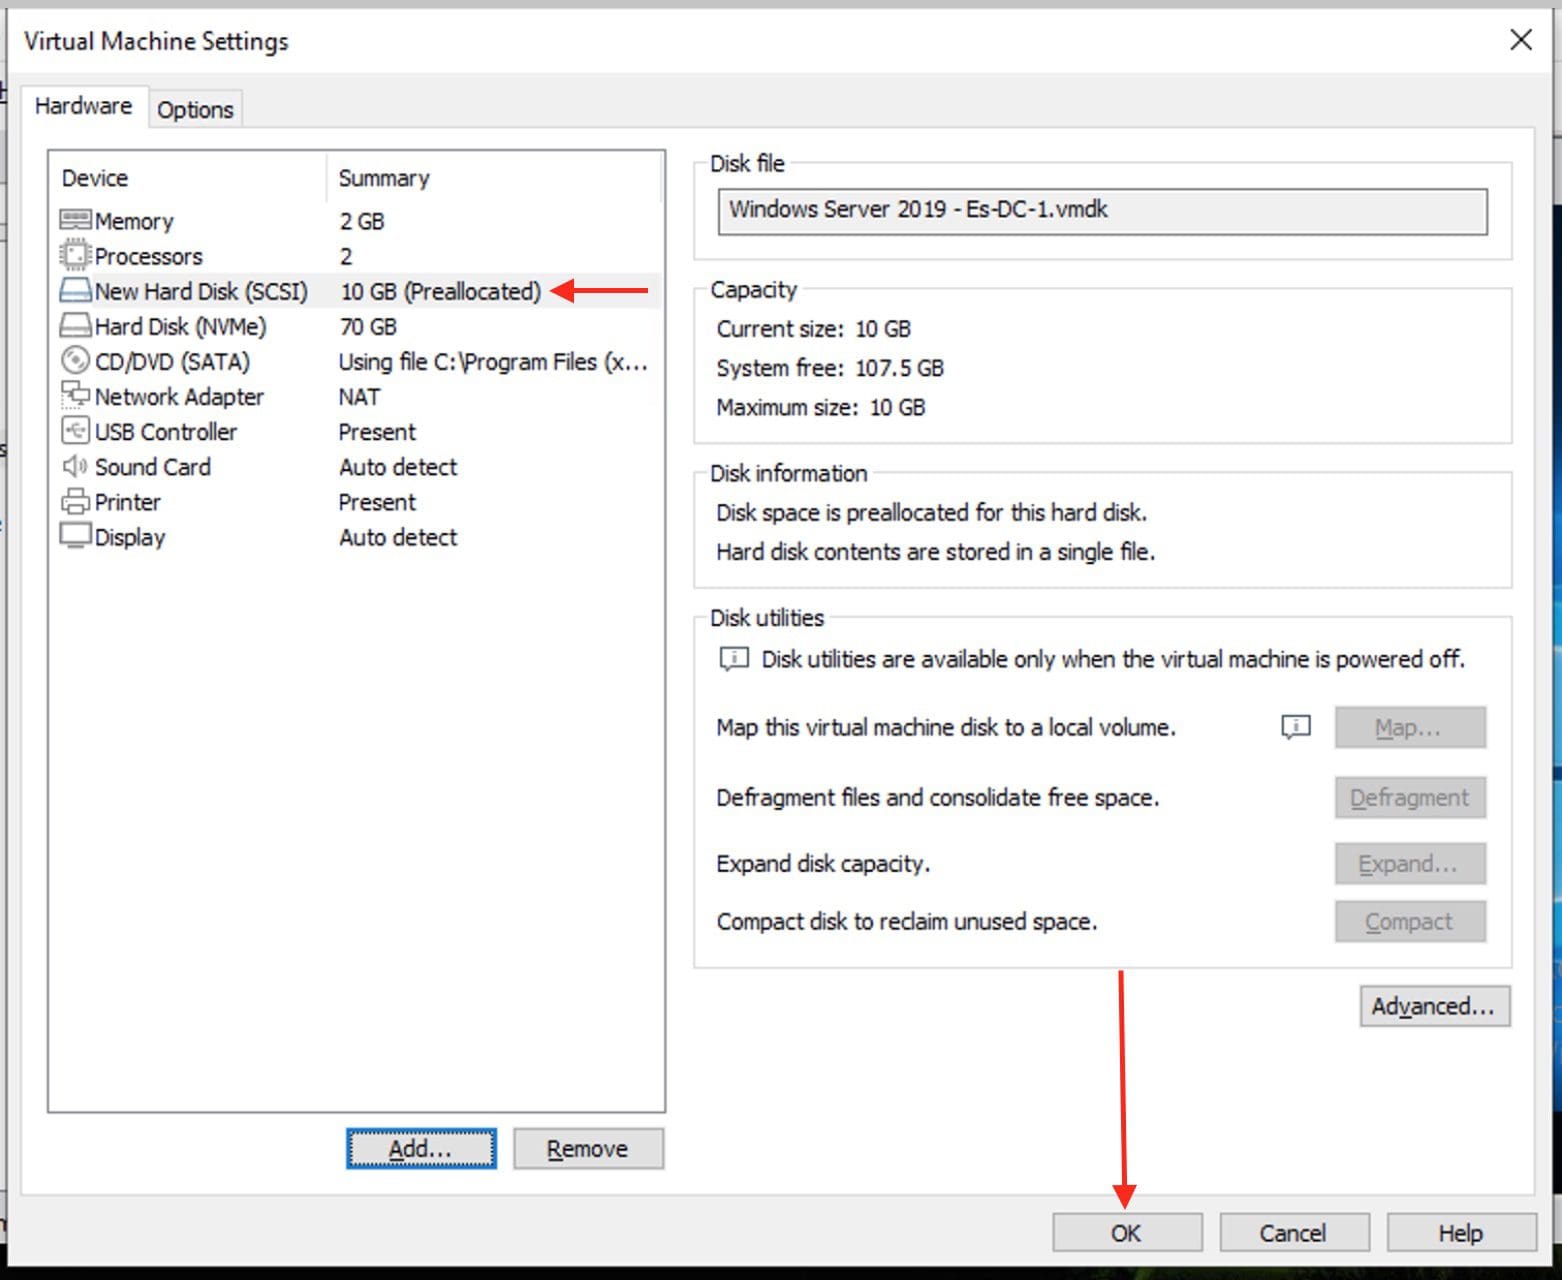Screen dimensions: 1562x1280
Task: Select the Display monitor icon
Action: click(75, 537)
